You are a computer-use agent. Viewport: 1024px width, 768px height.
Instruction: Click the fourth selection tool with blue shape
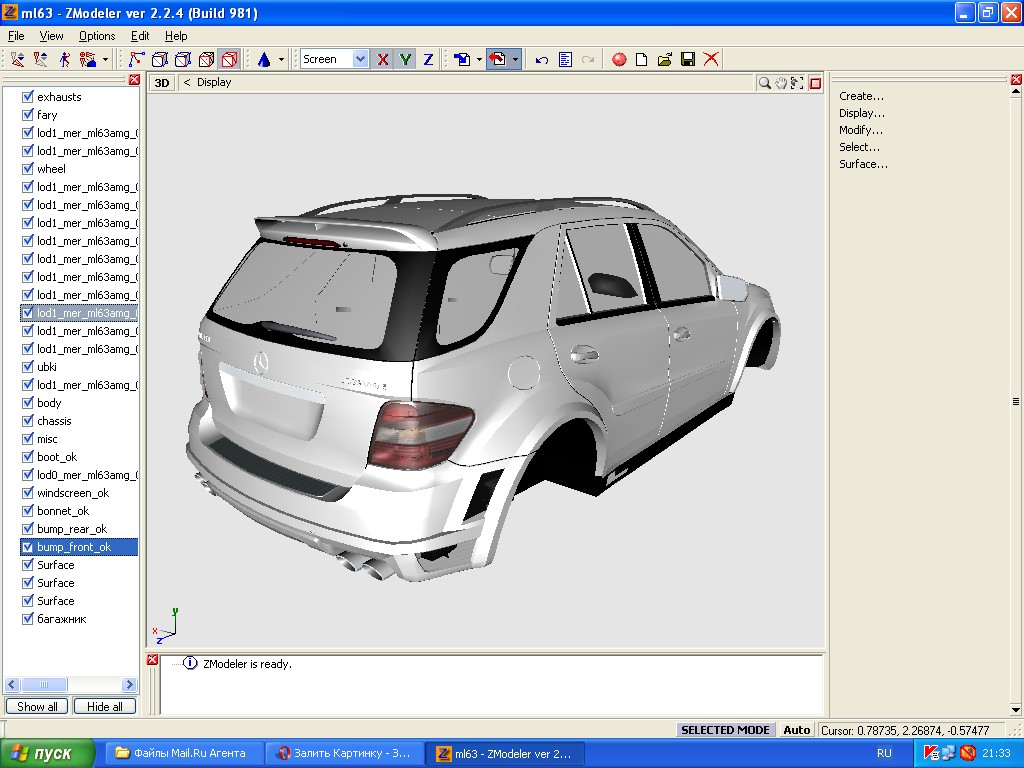click(88, 59)
